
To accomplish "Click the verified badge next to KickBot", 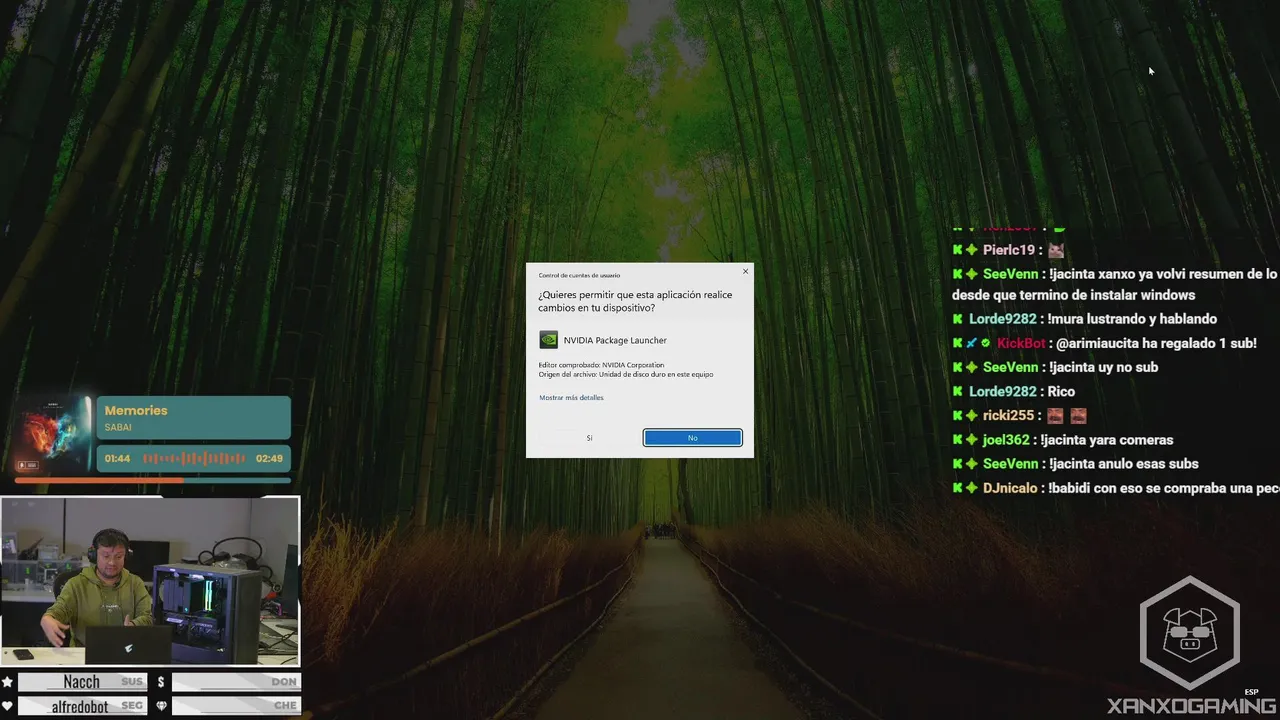I will pos(985,343).
